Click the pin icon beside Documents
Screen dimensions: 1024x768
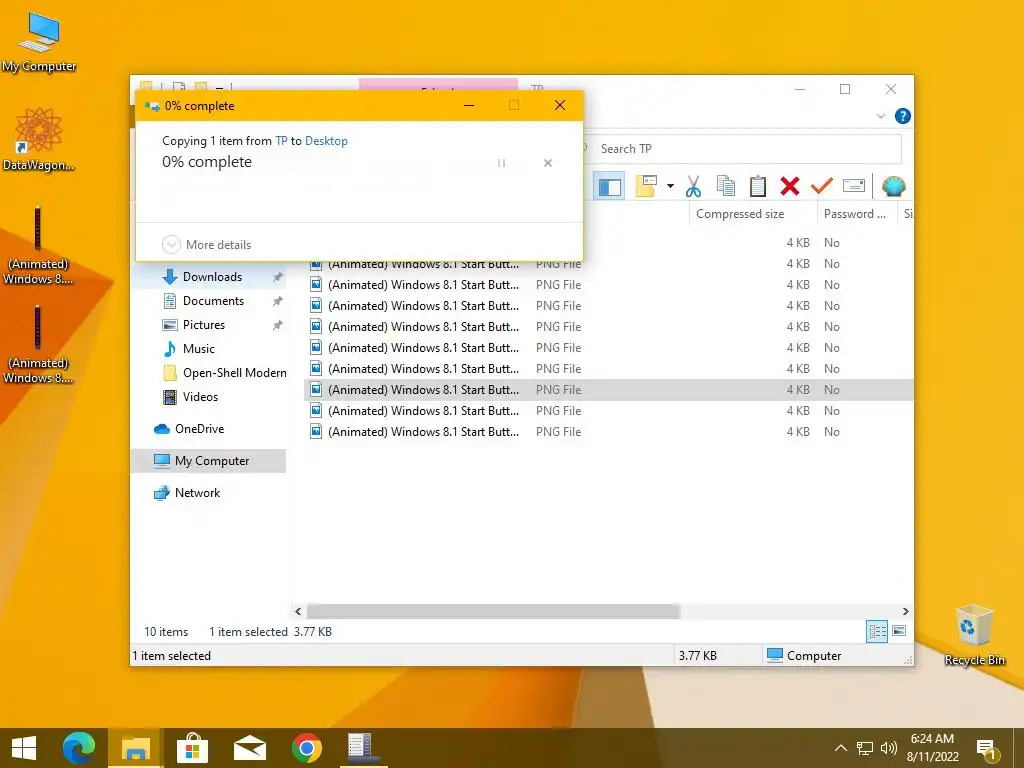pyautogui.click(x=278, y=301)
